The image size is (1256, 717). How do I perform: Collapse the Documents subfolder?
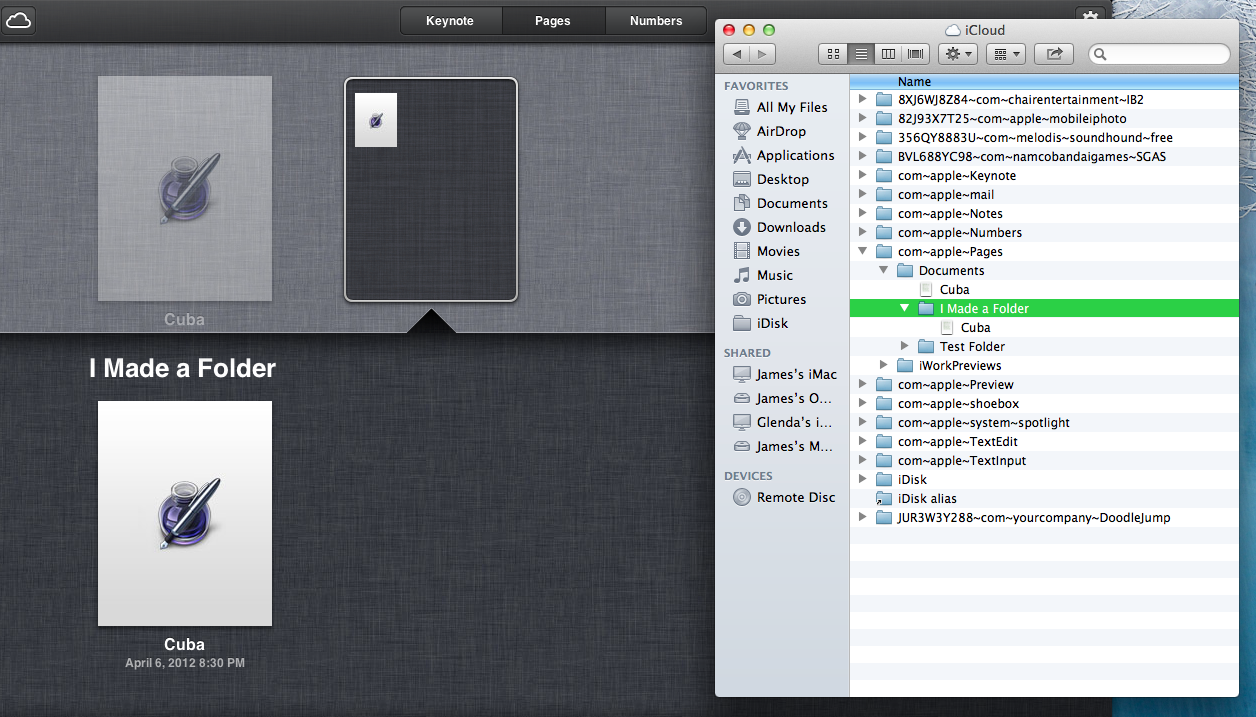(x=884, y=270)
